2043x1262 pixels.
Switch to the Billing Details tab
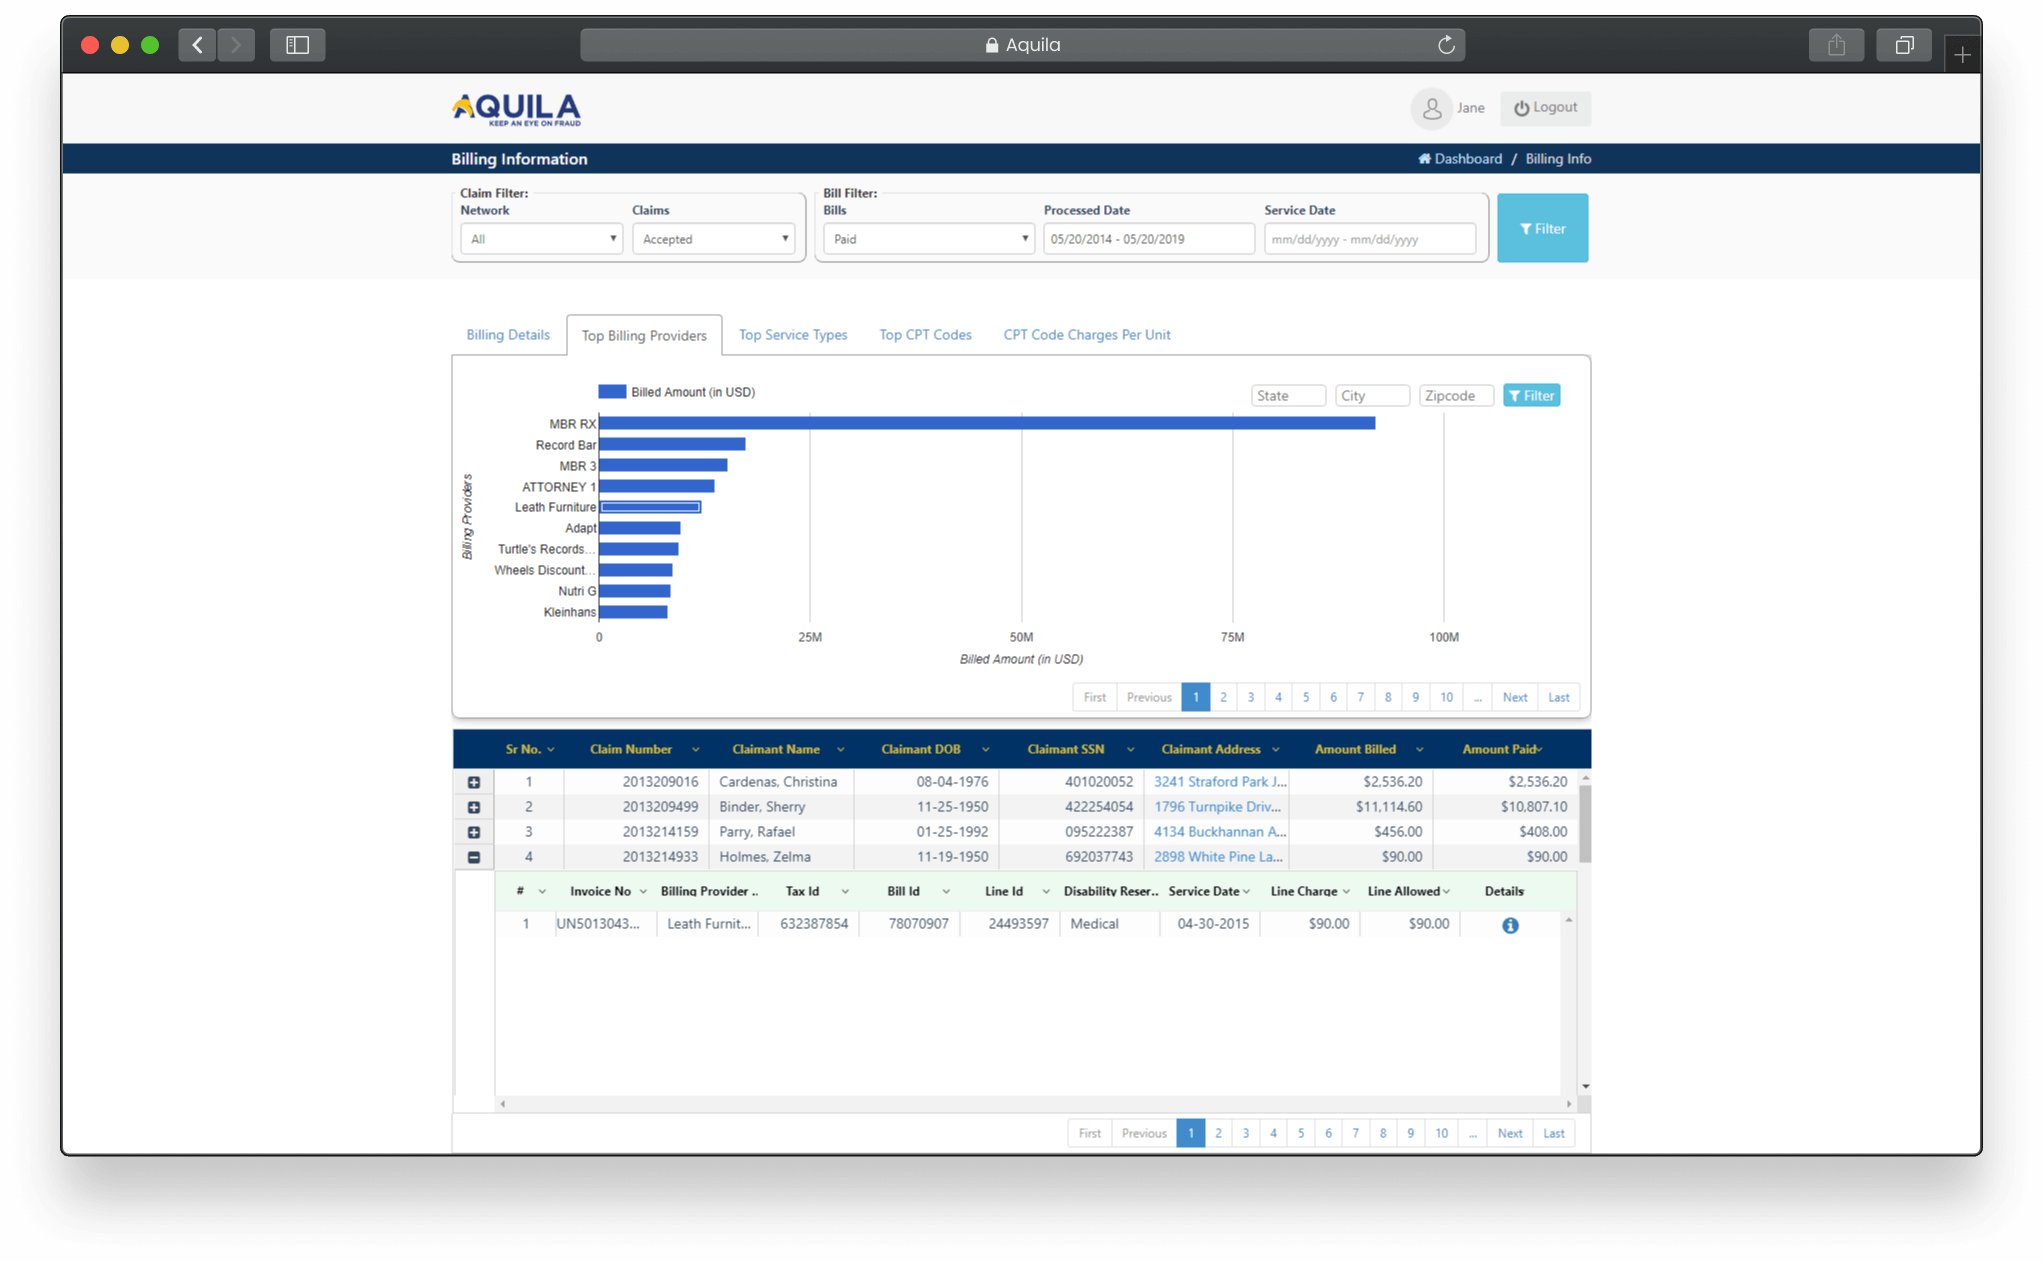(507, 334)
